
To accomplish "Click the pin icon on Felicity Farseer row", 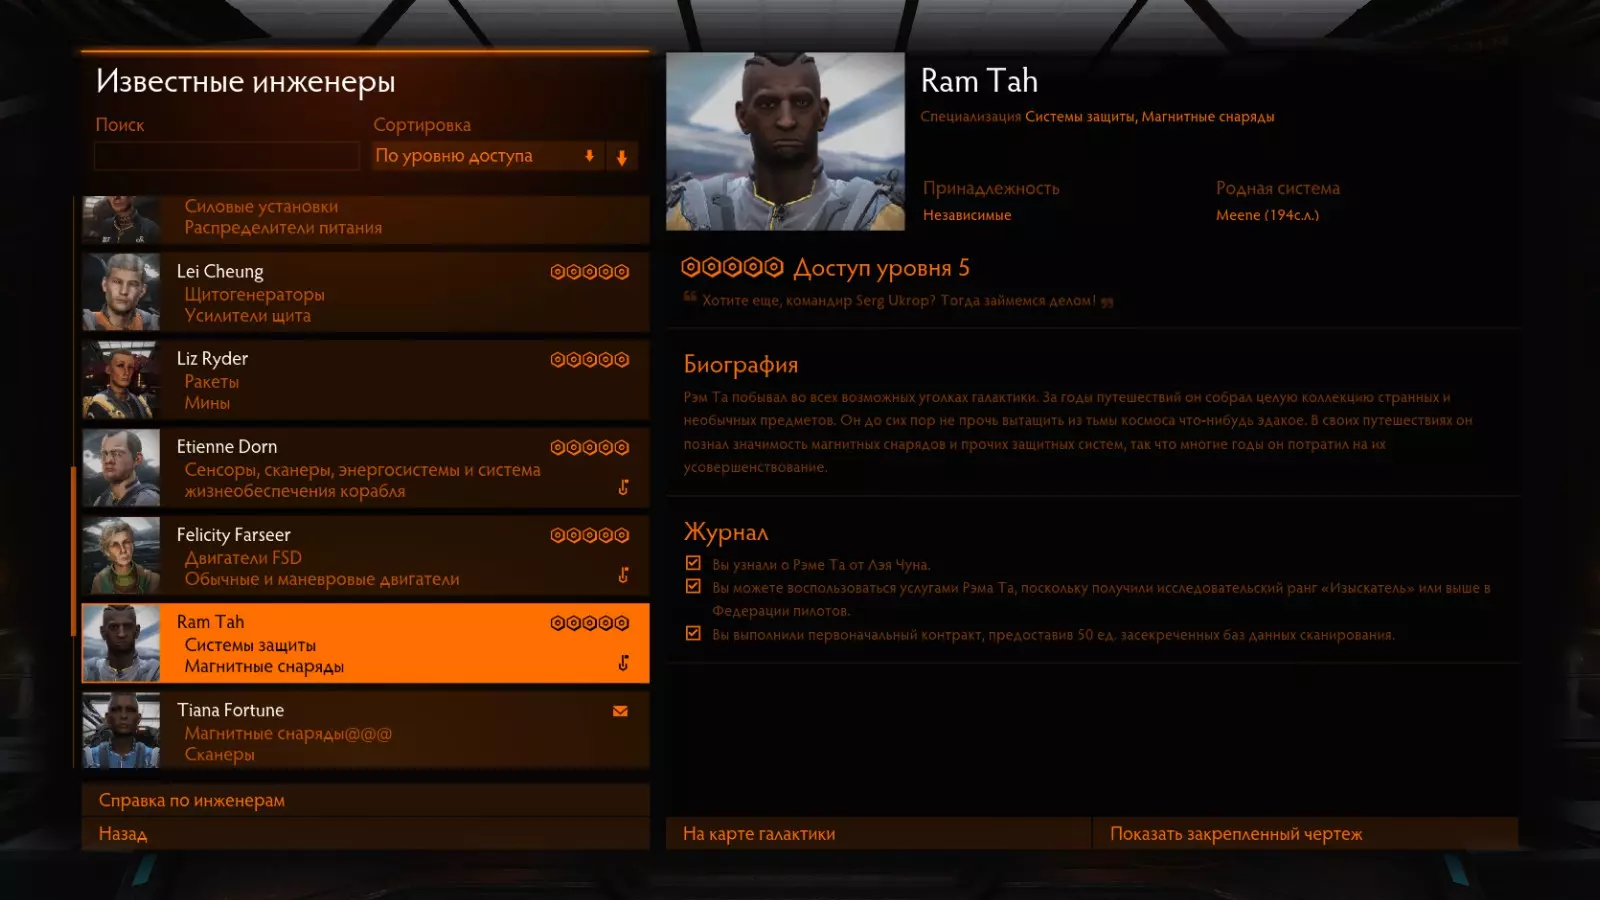I will click(x=623, y=575).
